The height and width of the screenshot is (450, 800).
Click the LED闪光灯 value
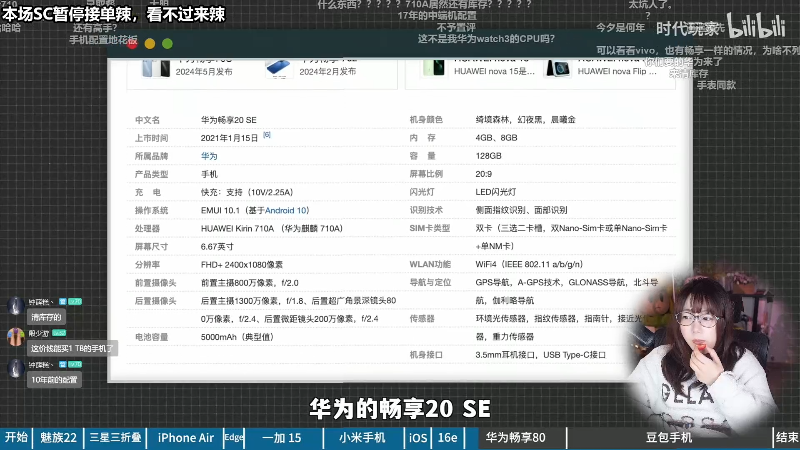495,192
